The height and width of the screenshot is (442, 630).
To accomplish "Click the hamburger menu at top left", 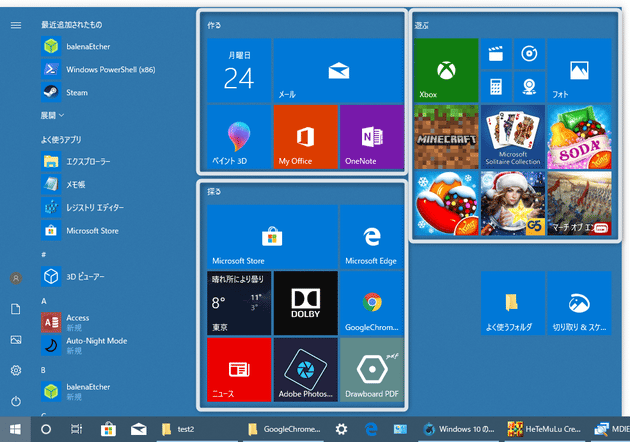I will point(16,25).
